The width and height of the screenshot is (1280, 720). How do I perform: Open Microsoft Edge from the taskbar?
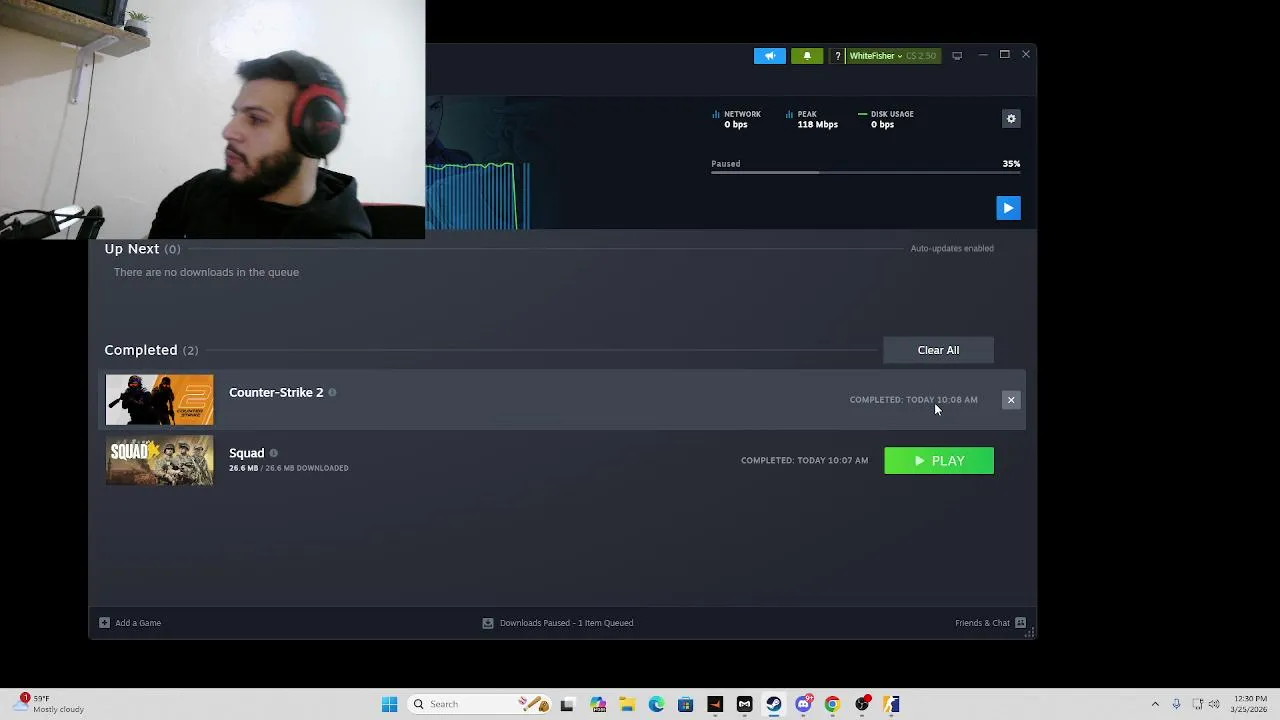click(x=656, y=704)
